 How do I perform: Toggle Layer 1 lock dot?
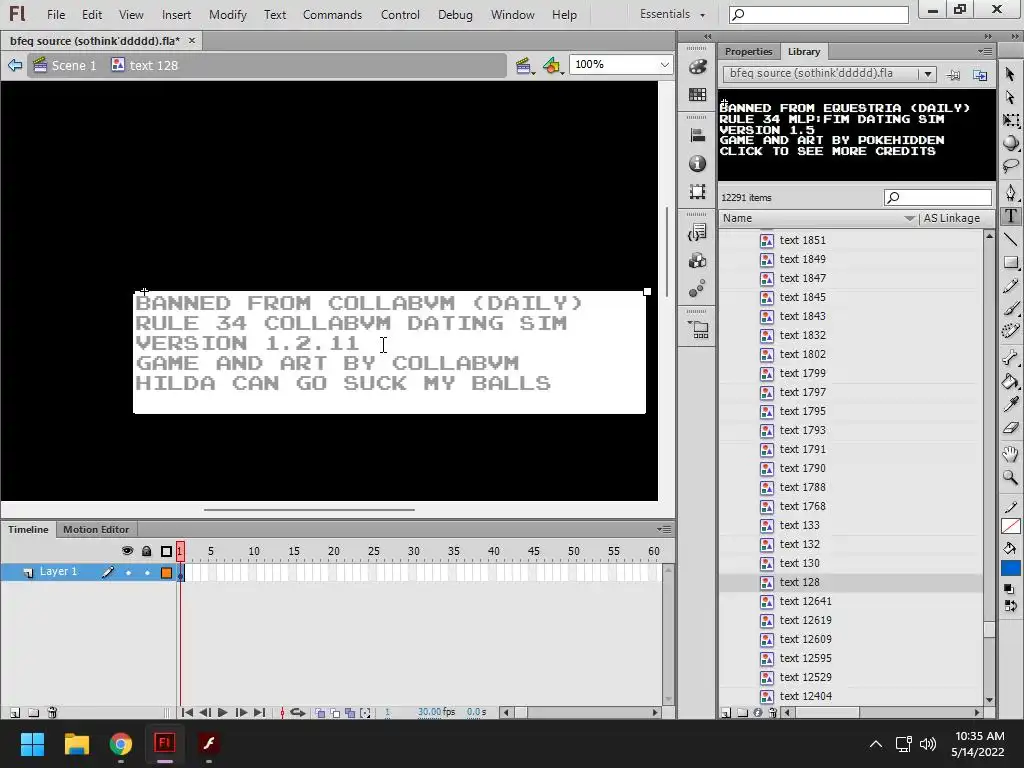pyautogui.click(x=147, y=573)
